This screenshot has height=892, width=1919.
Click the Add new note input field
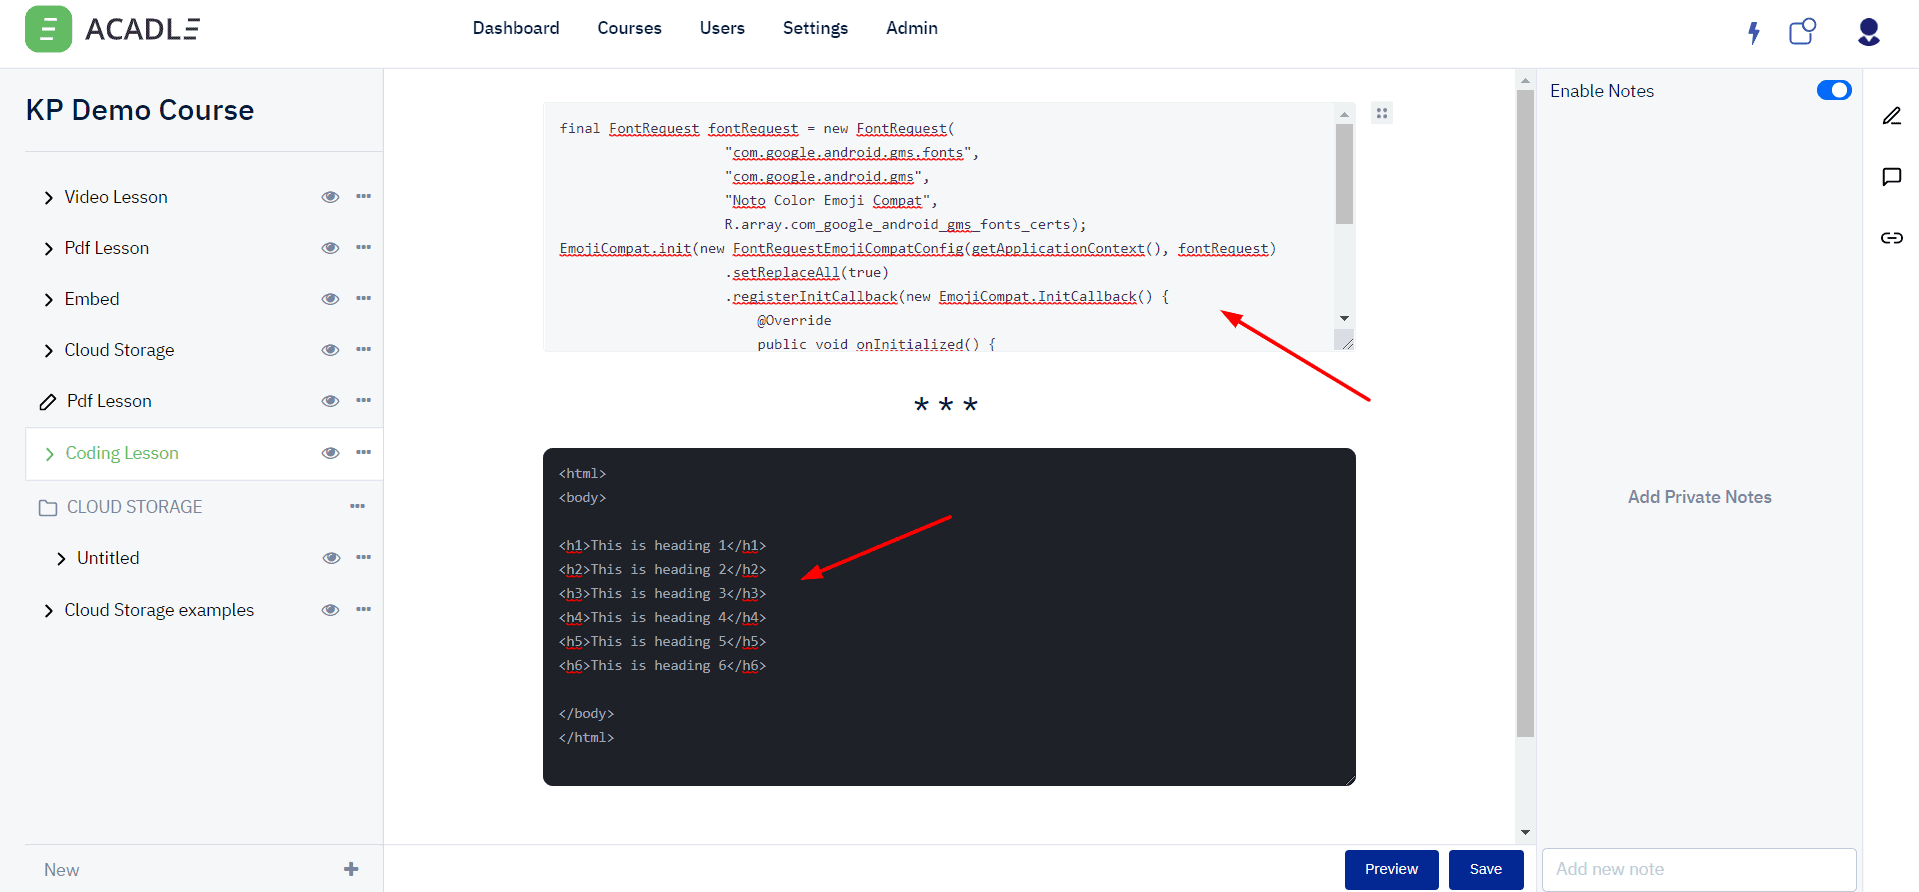1698,869
